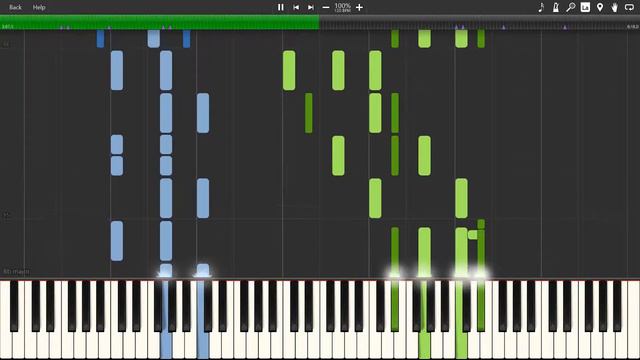Click the Ab major key label

[16, 271]
